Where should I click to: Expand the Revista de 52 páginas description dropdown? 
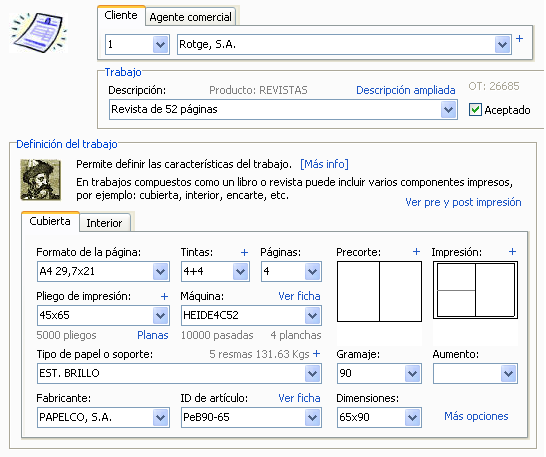448,110
